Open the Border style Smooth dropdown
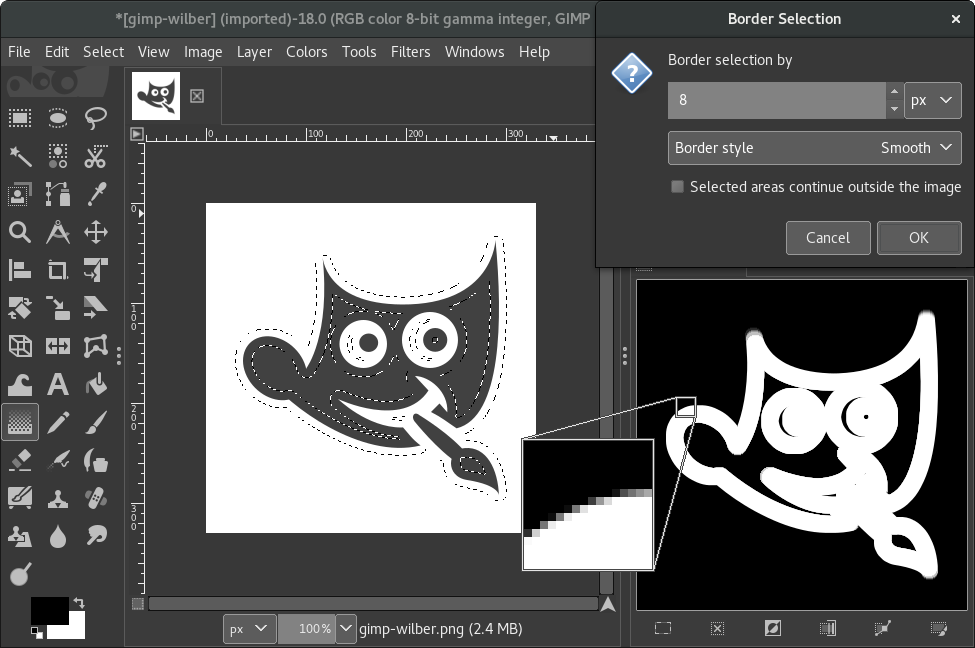The image size is (975, 648). (x=815, y=148)
